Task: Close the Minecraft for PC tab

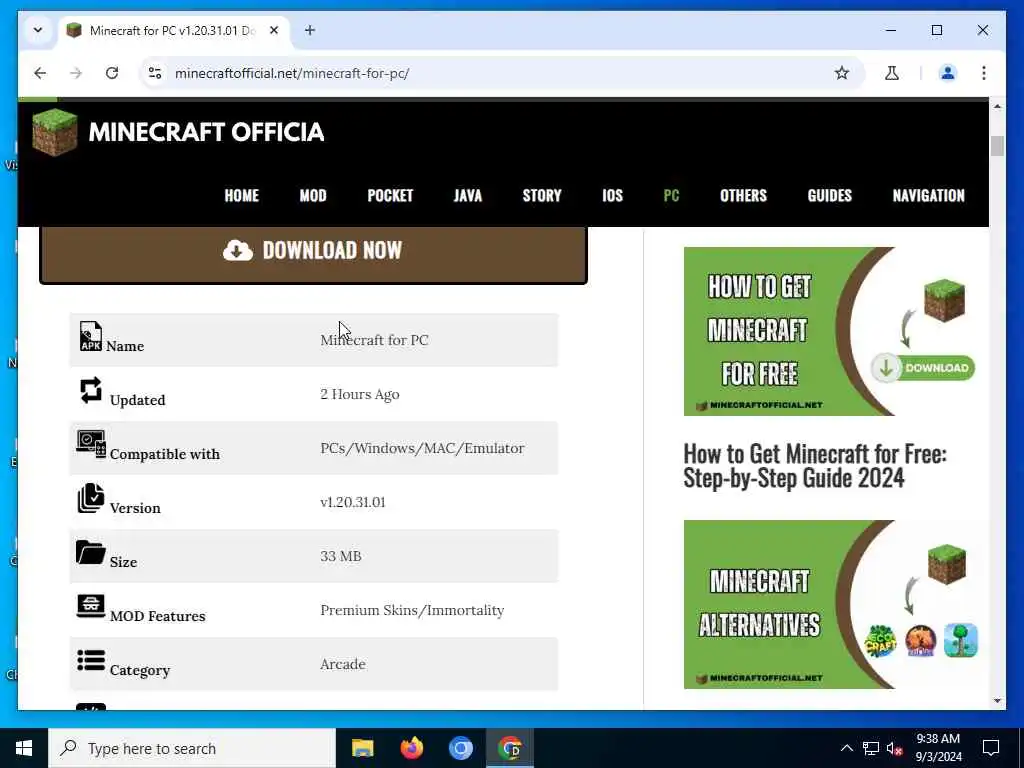Action: pyautogui.click(x=274, y=30)
